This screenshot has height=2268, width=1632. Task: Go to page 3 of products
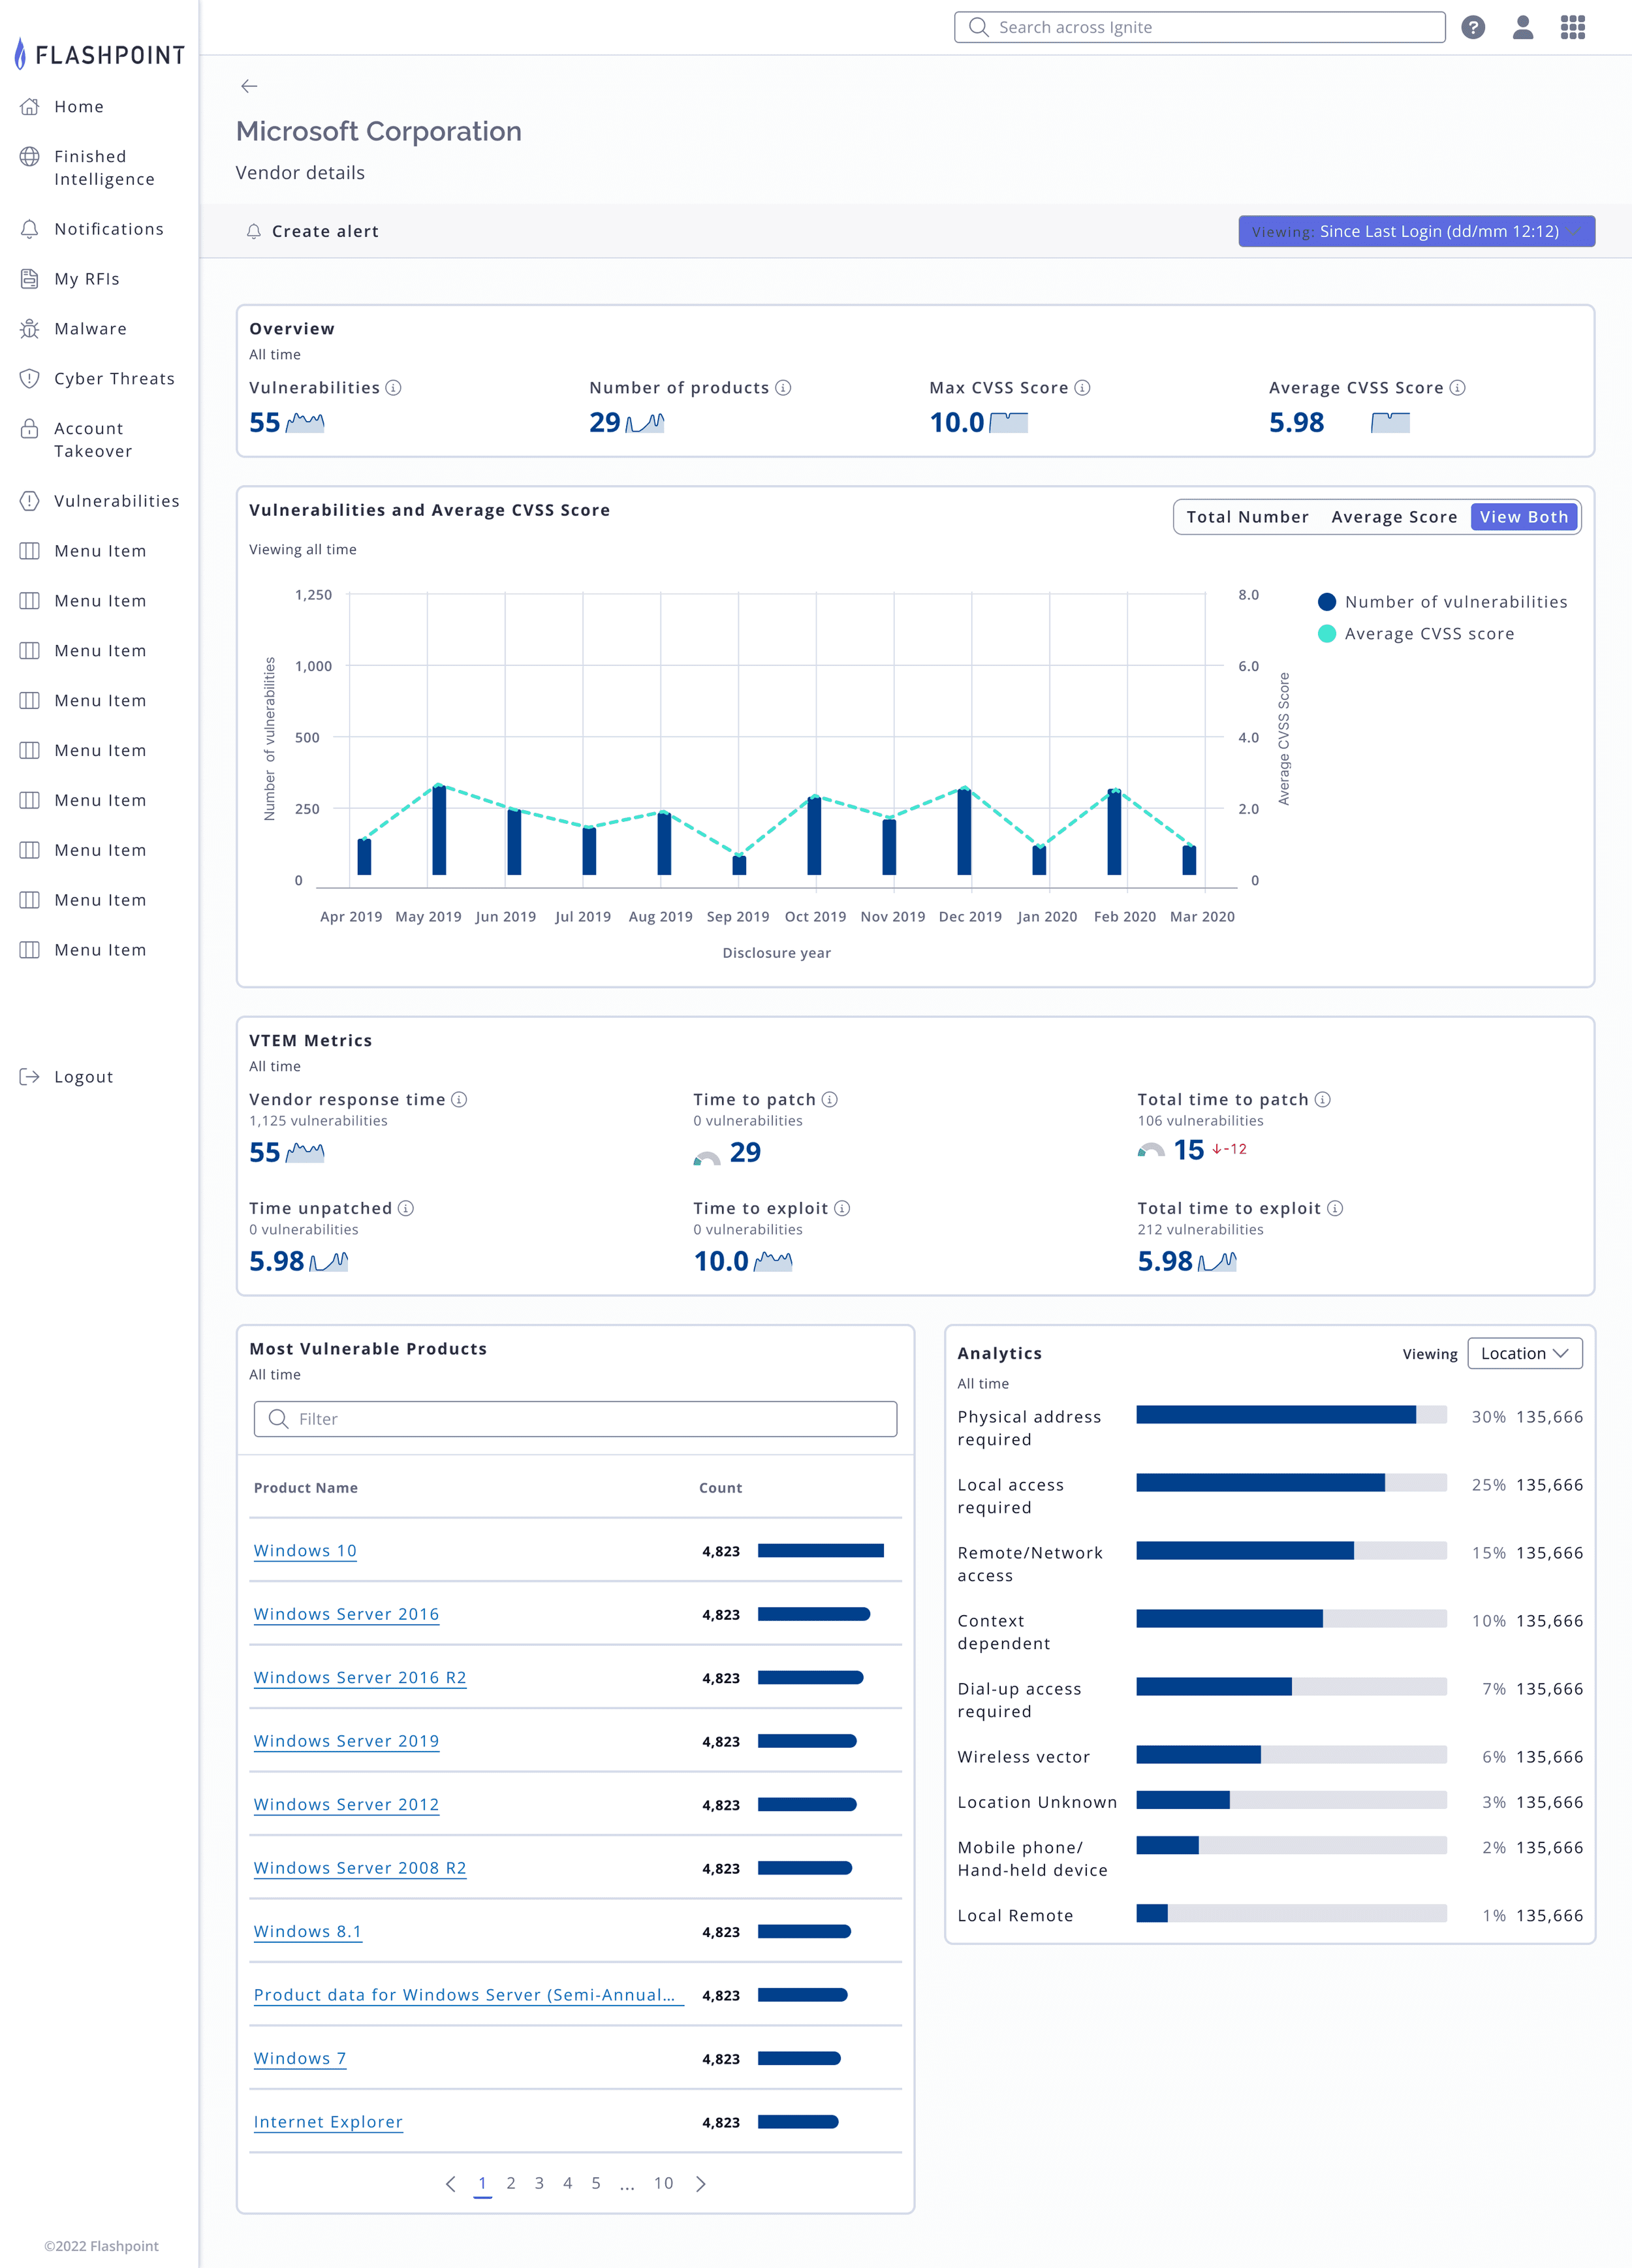pos(539,2183)
